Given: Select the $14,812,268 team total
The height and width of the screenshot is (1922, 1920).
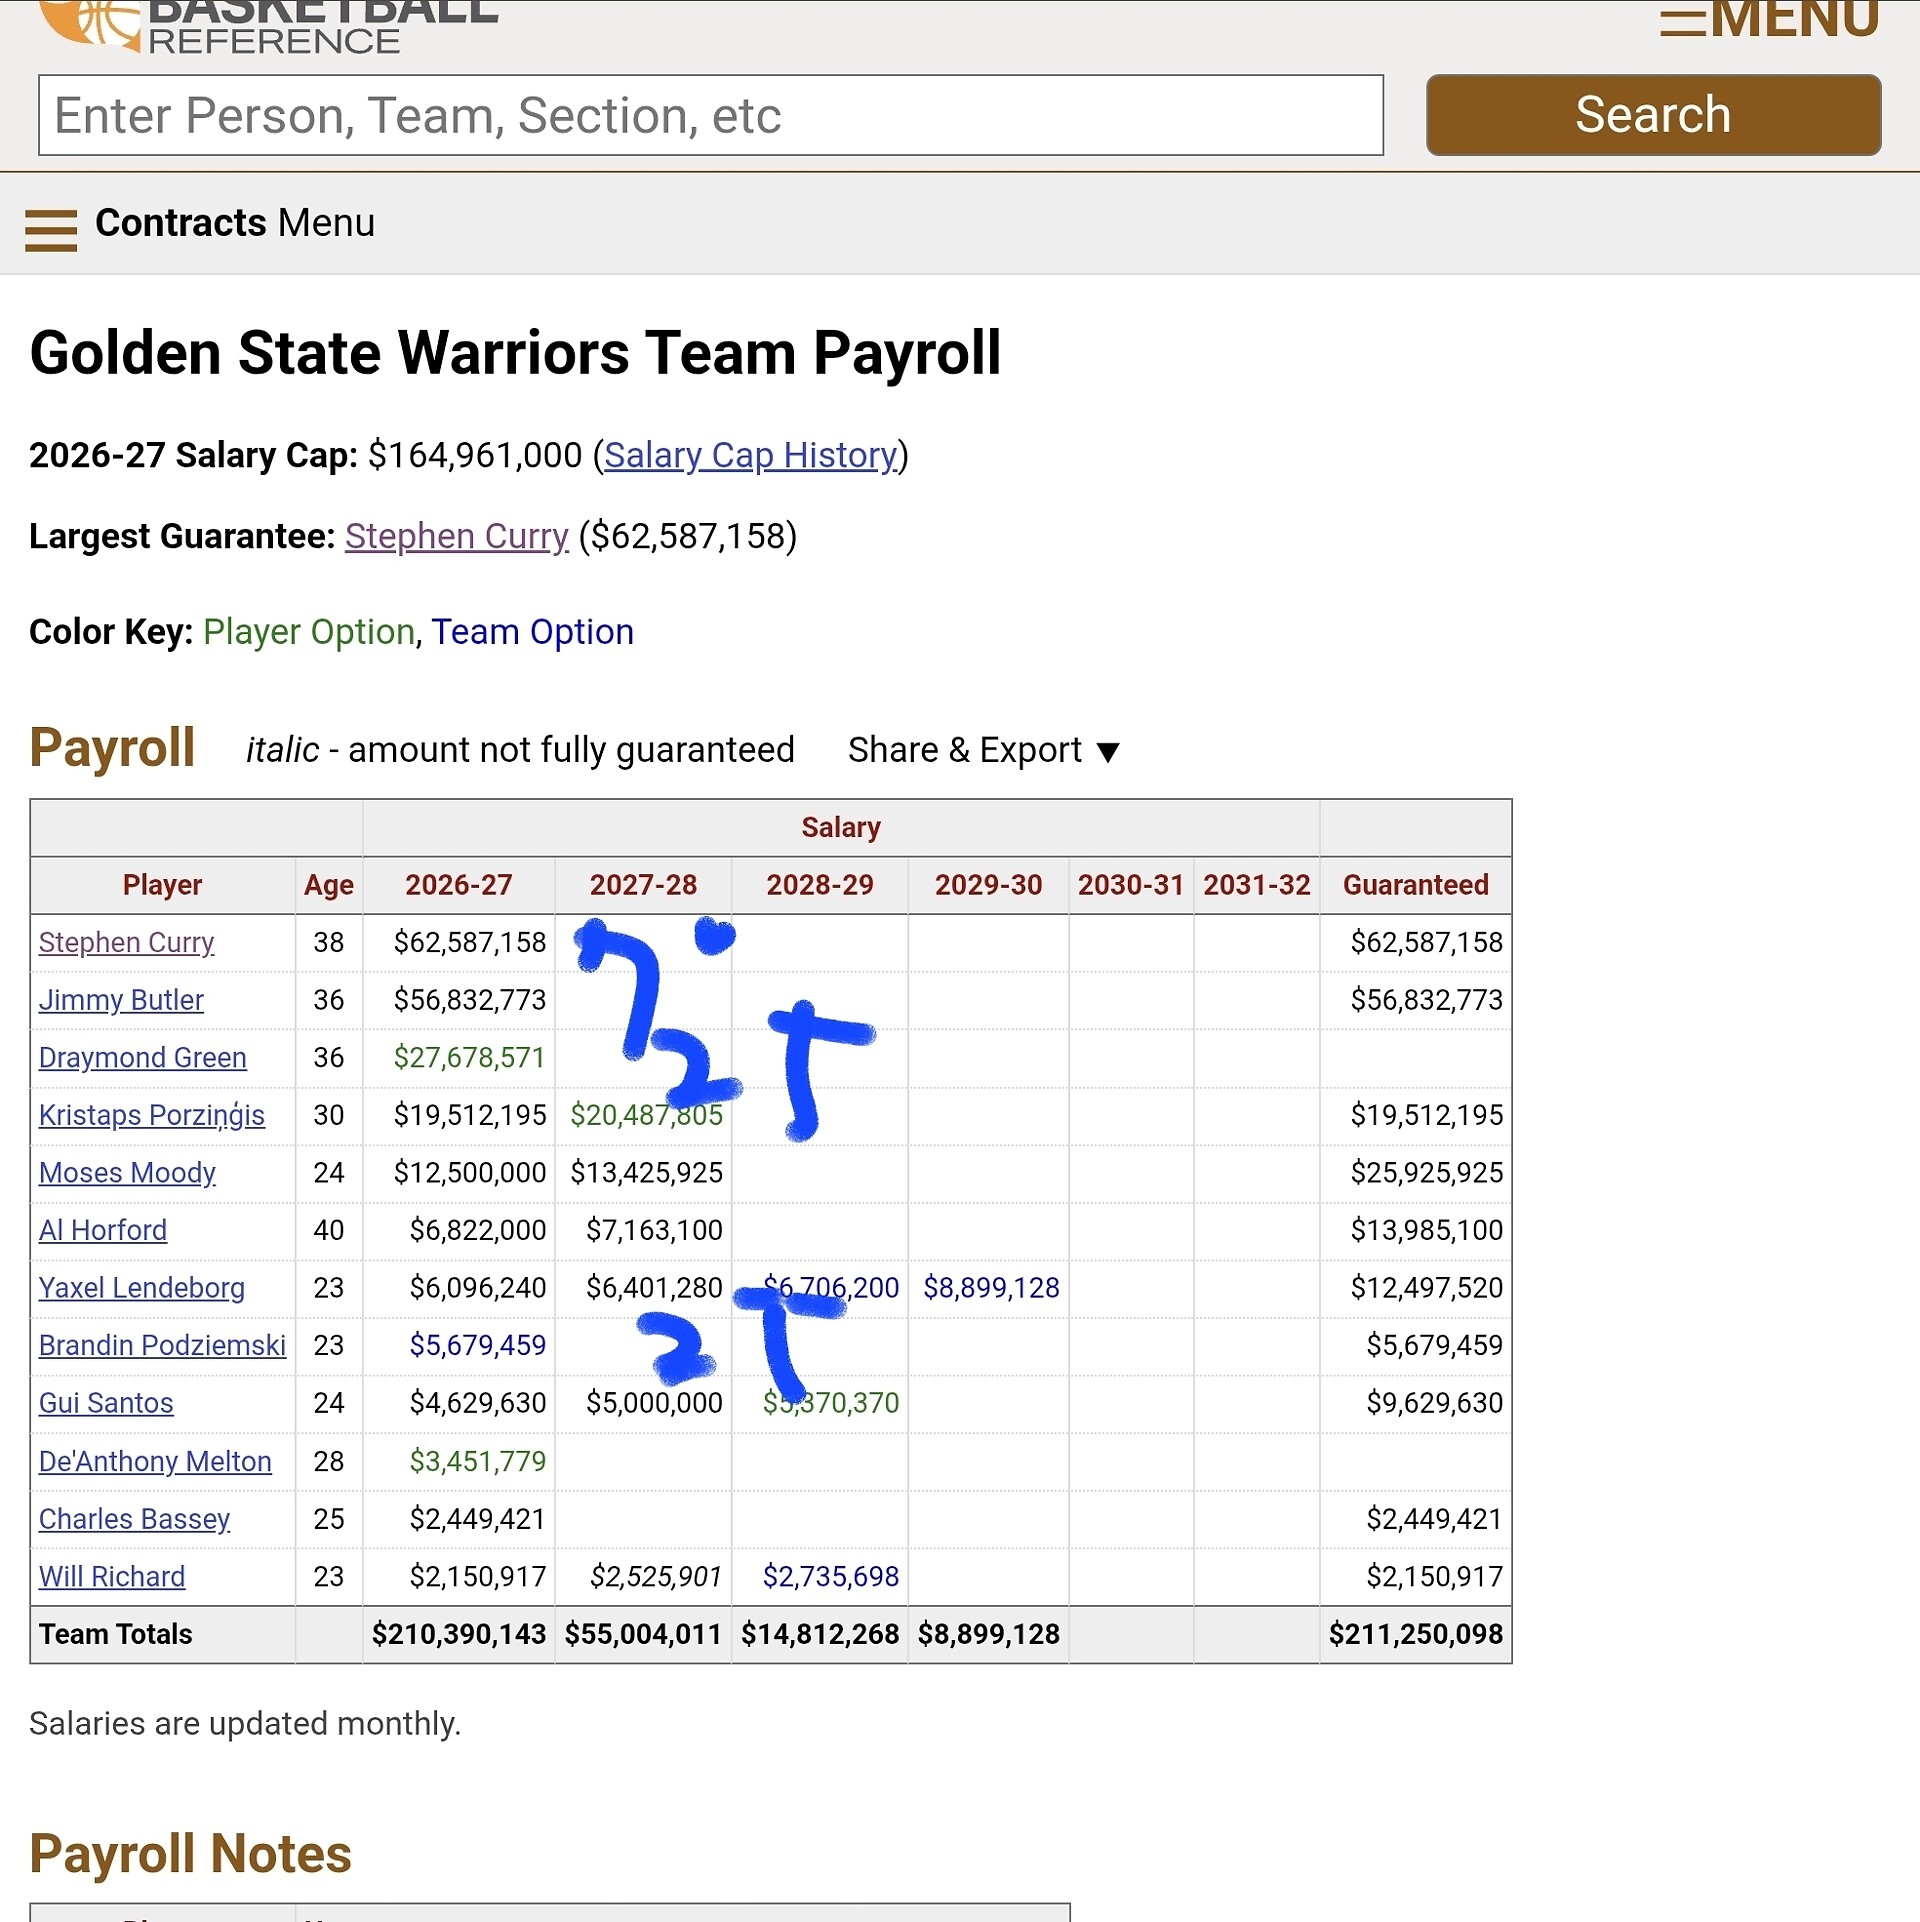Looking at the screenshot, I should pos(820,1634).
